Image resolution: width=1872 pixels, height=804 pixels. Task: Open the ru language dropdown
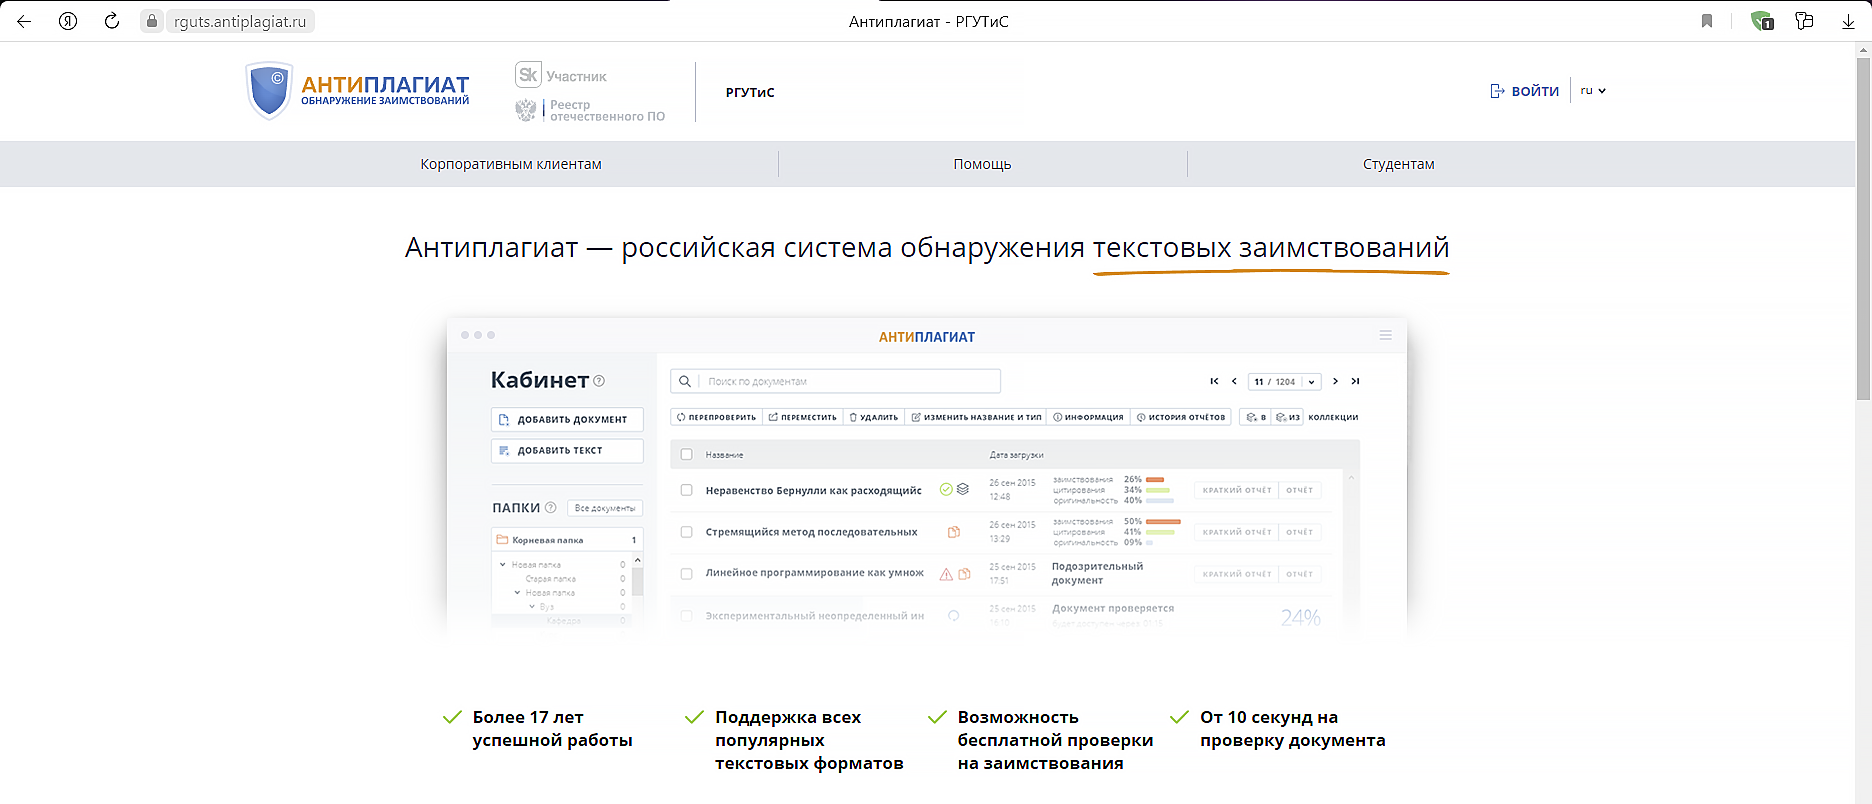1593,91
